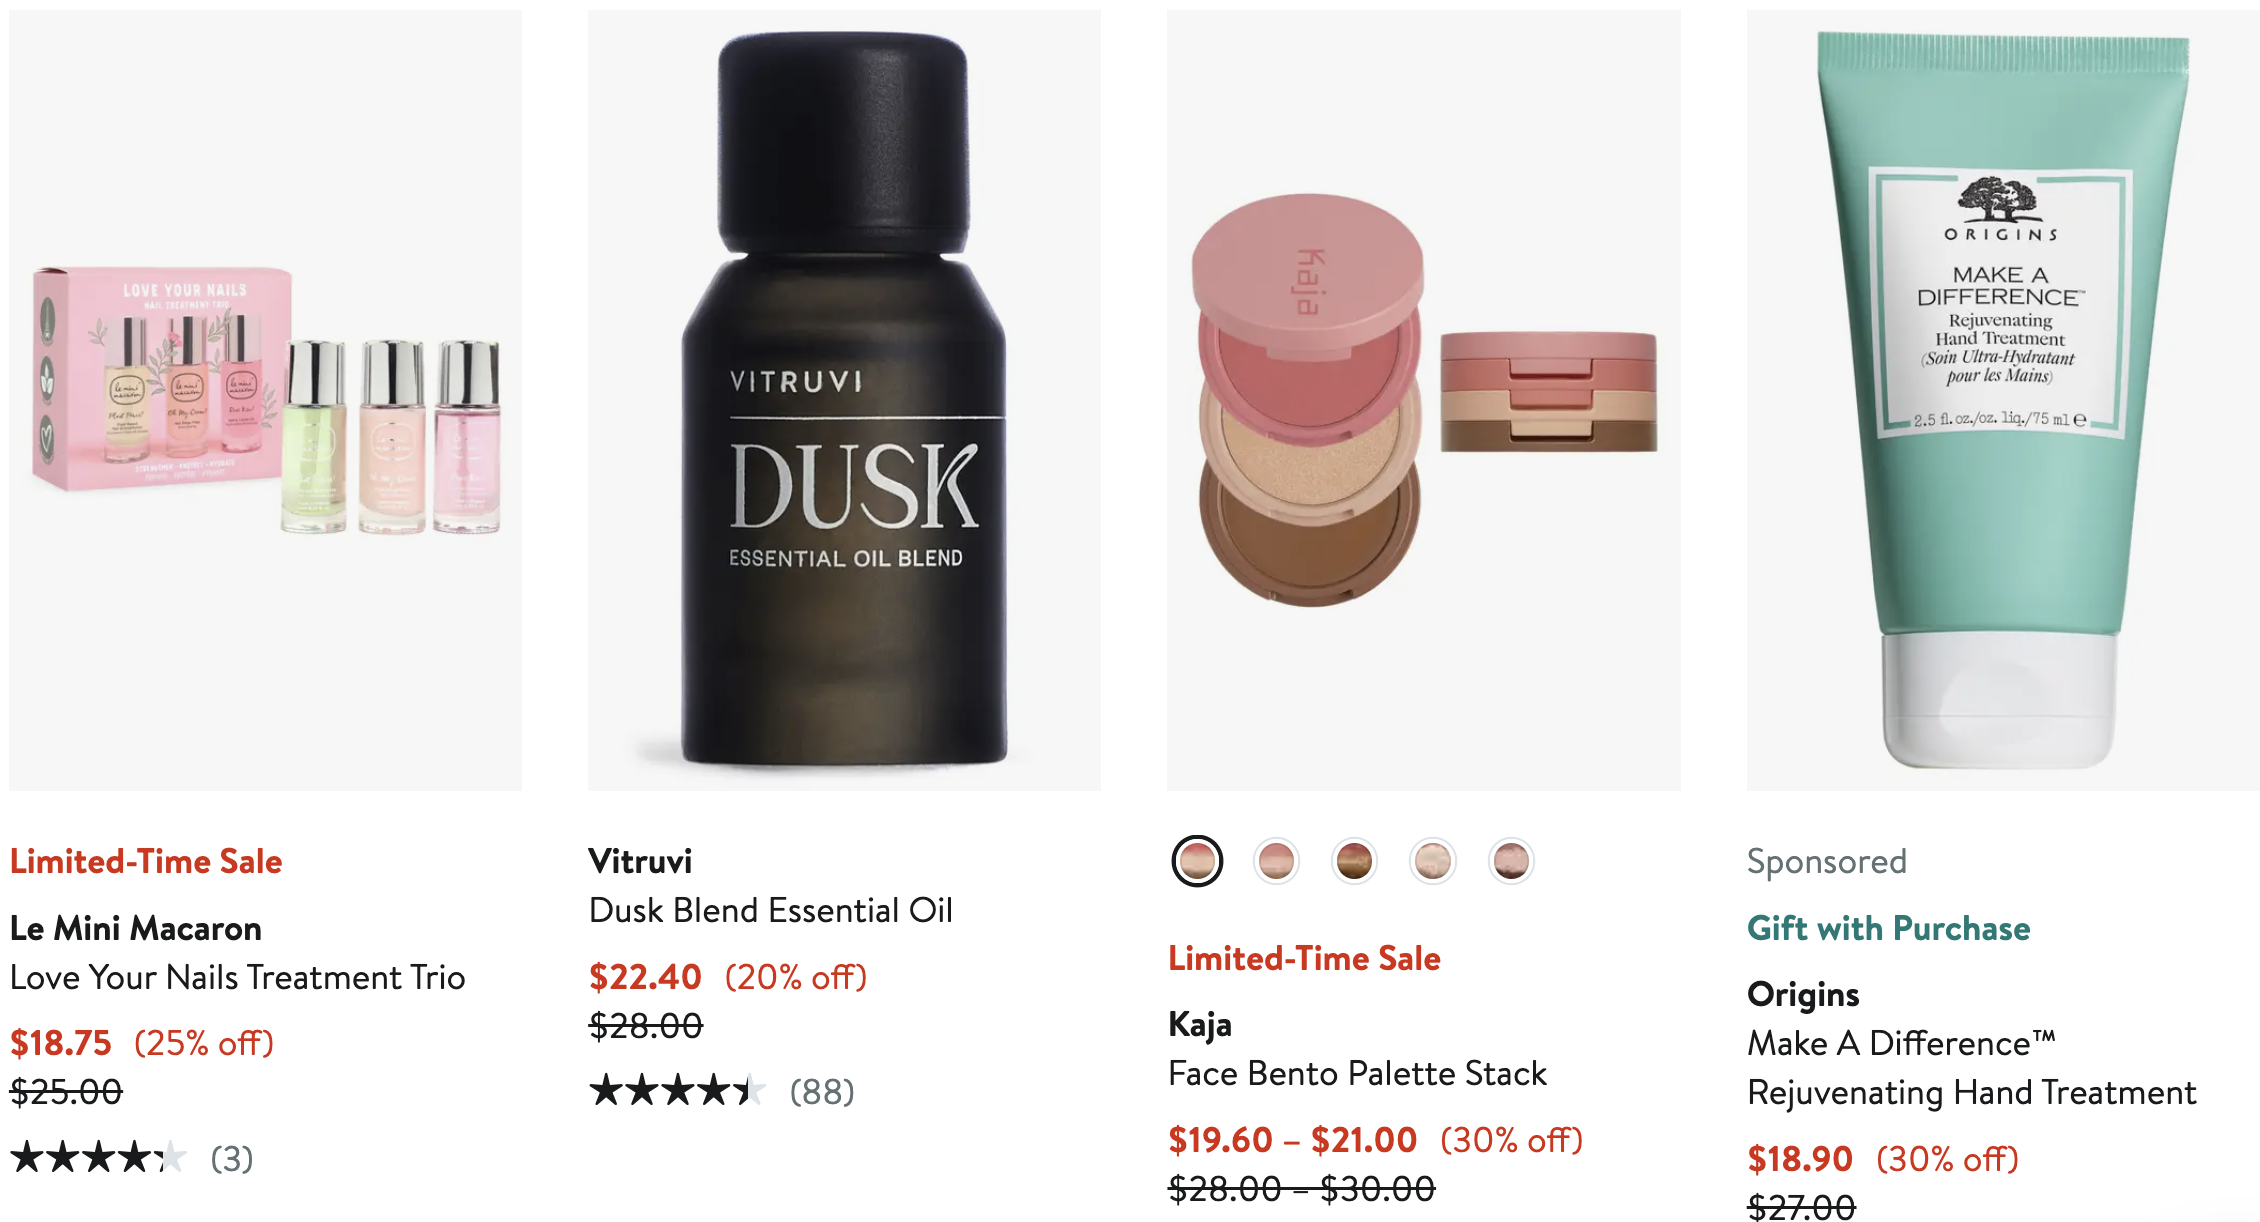Pick the third bronze Kaja swatch
2260x1222 pixels.
tap(1354, 861)
